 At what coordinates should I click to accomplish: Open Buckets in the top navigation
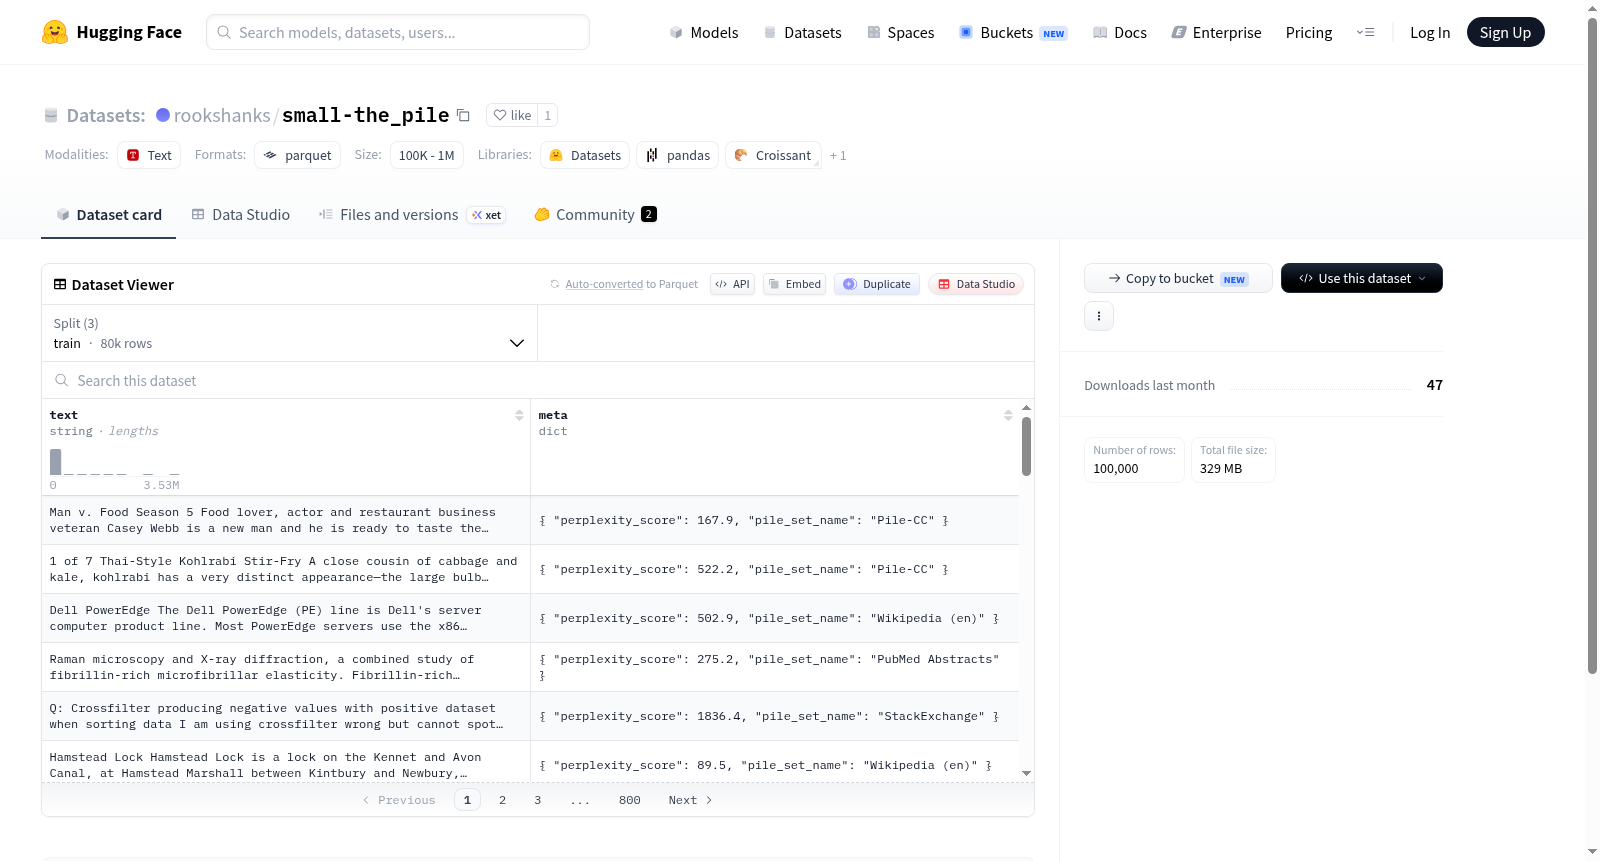click(x=1013, y=32)
